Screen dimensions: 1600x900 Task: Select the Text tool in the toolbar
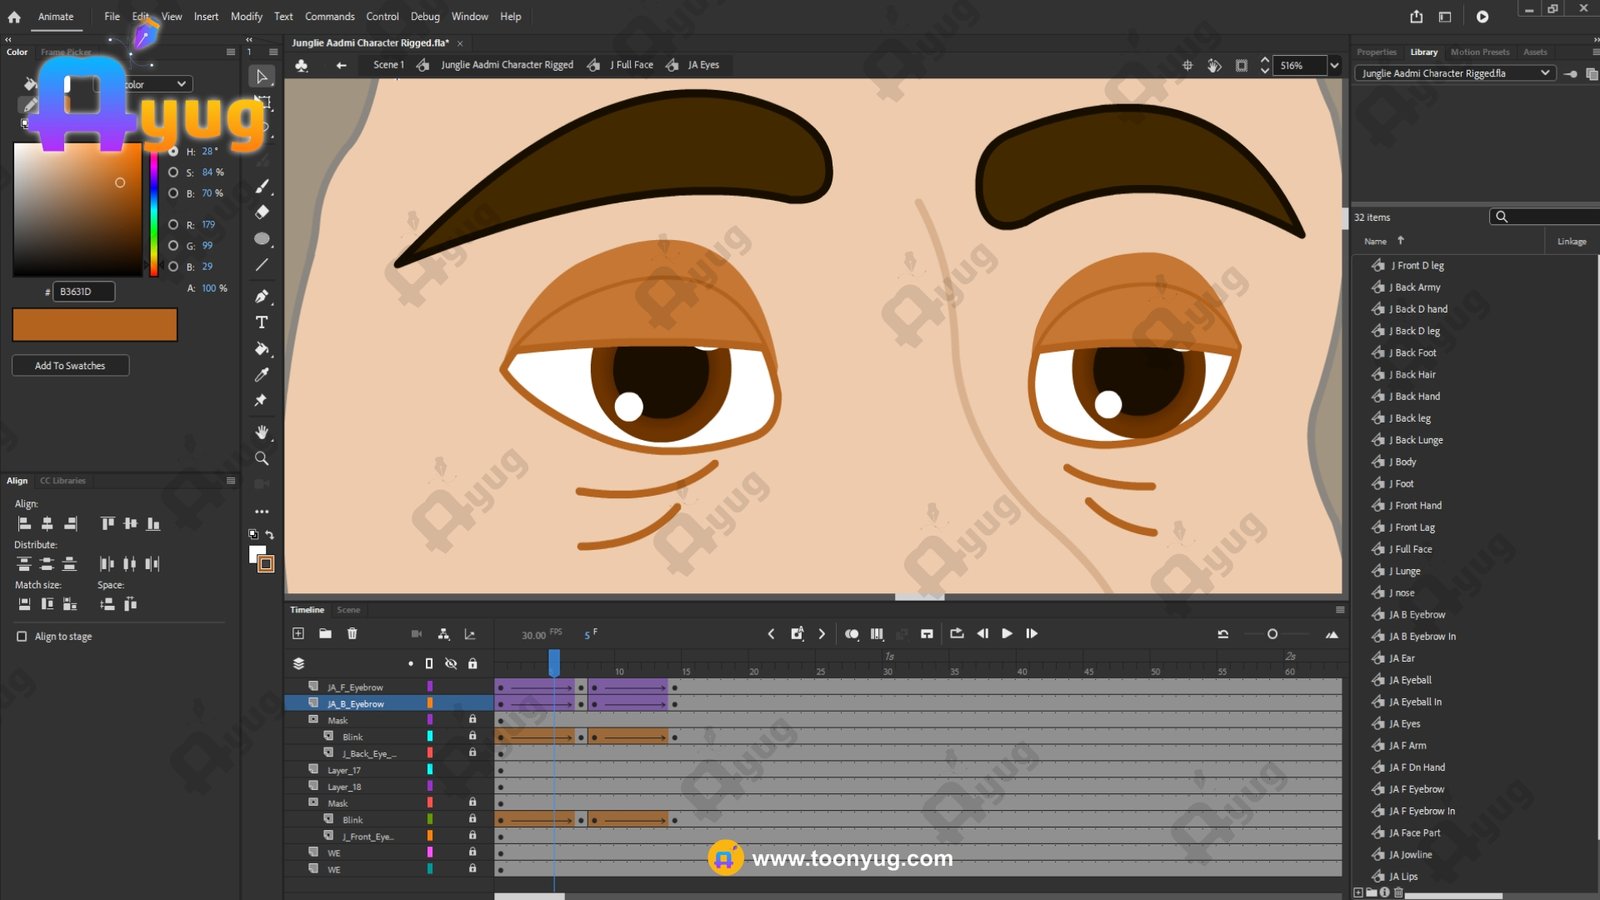262,323
